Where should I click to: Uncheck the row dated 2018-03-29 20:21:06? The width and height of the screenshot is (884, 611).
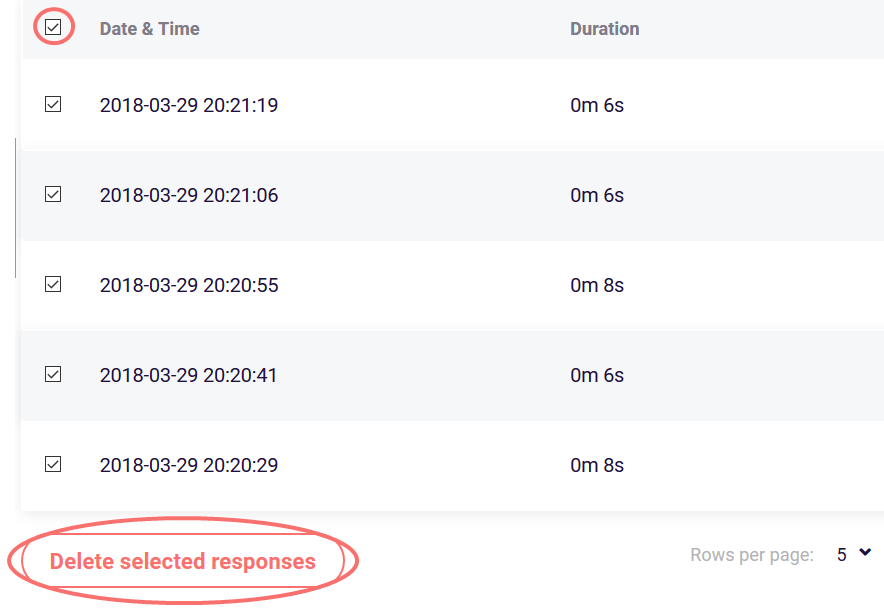pos(53,194)
